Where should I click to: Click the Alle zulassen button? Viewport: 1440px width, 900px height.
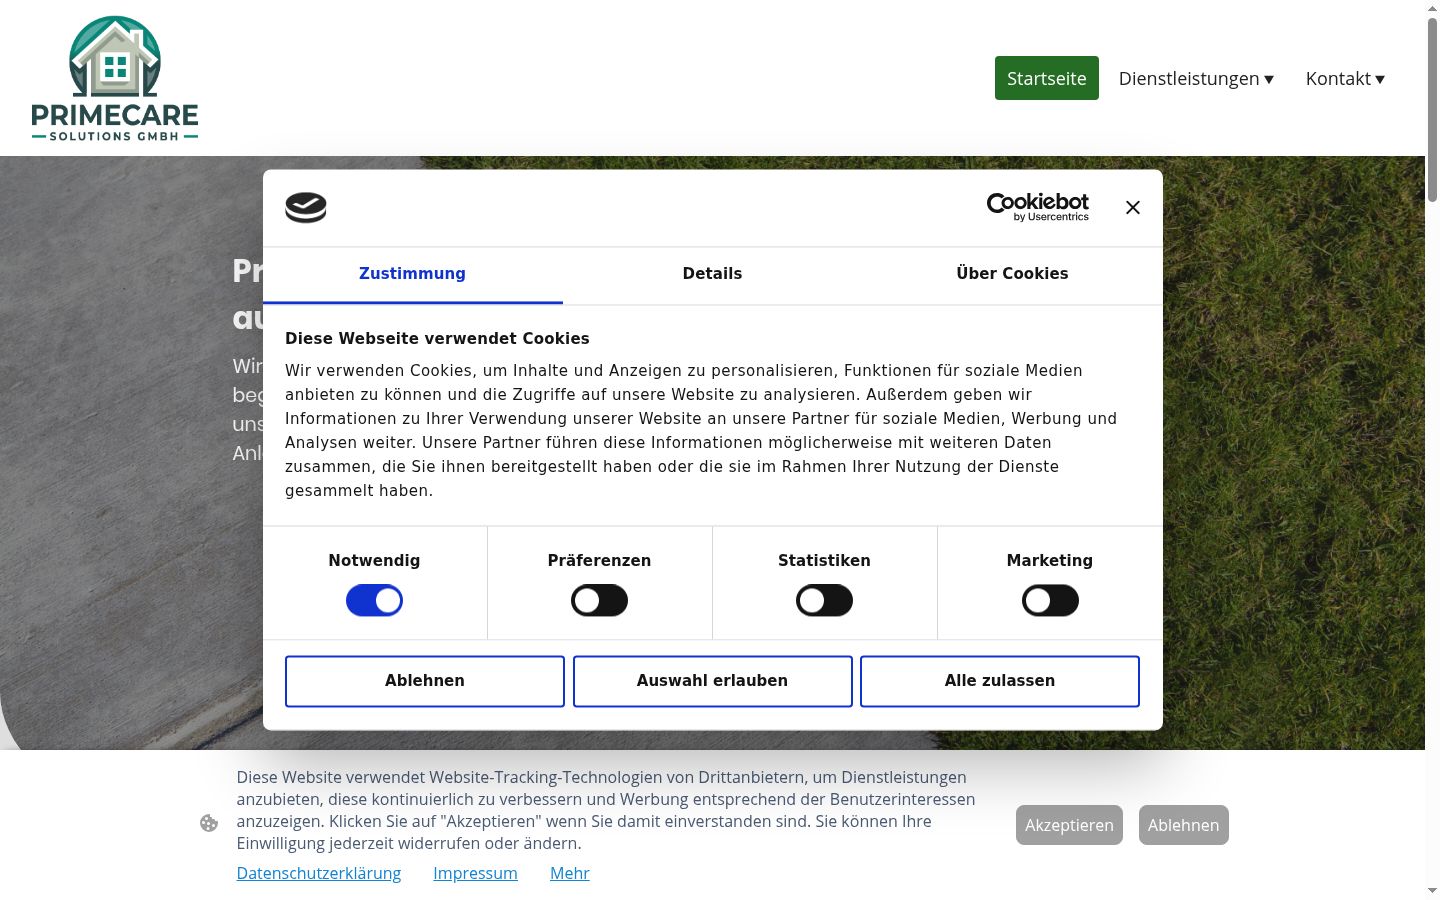pyautogui.click(x=1000, y=681)
